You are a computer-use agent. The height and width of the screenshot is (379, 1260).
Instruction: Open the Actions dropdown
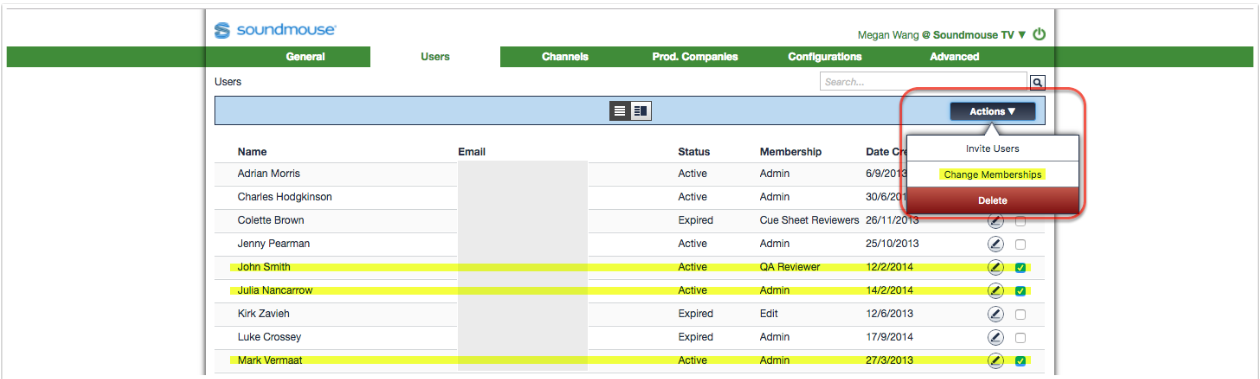click(x=992, y=112)
